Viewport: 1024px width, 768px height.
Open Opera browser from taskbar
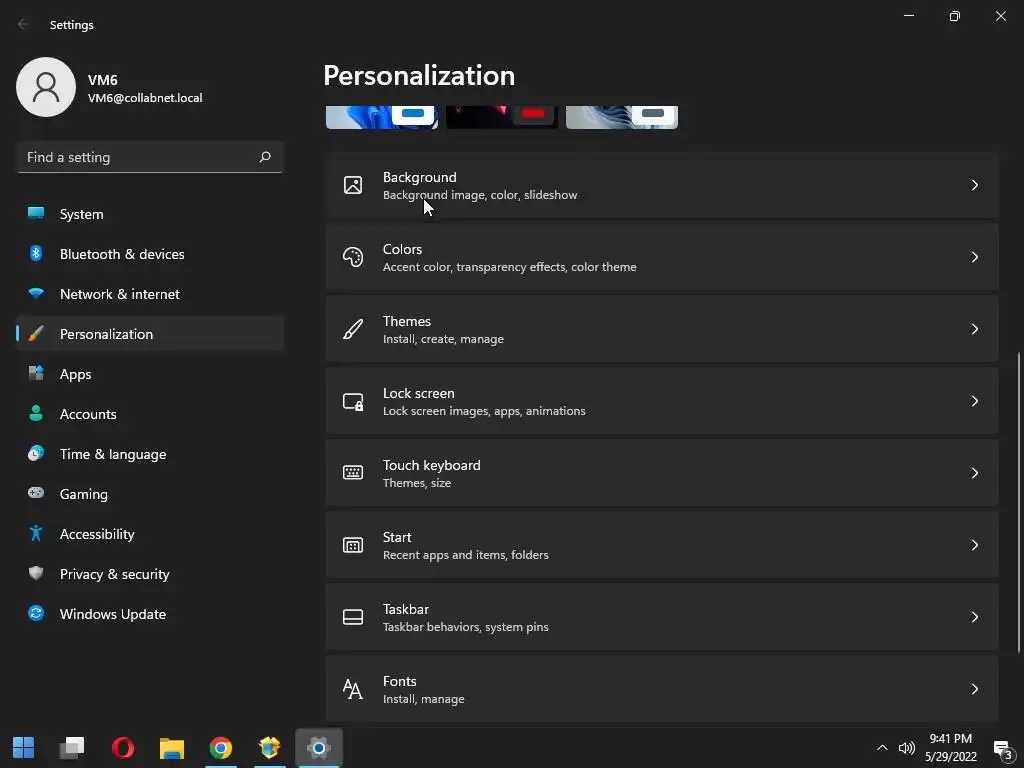point(123,747)
